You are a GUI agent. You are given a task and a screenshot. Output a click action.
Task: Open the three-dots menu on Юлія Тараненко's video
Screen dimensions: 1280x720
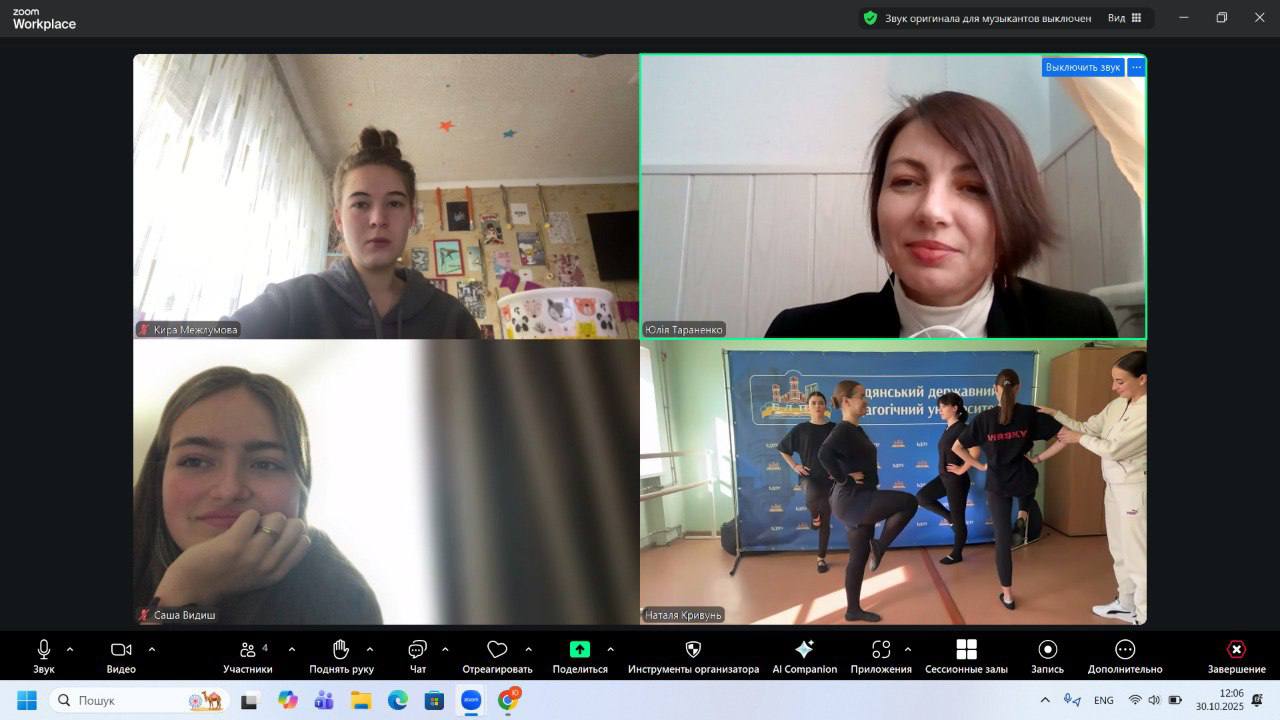click(1136, 67)
